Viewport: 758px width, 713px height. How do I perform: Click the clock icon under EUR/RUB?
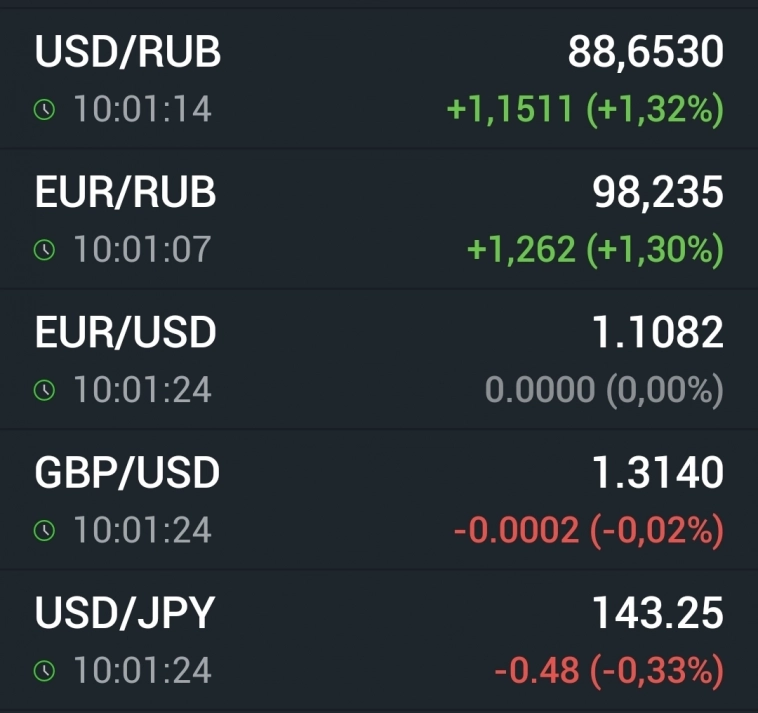(44, 250)
